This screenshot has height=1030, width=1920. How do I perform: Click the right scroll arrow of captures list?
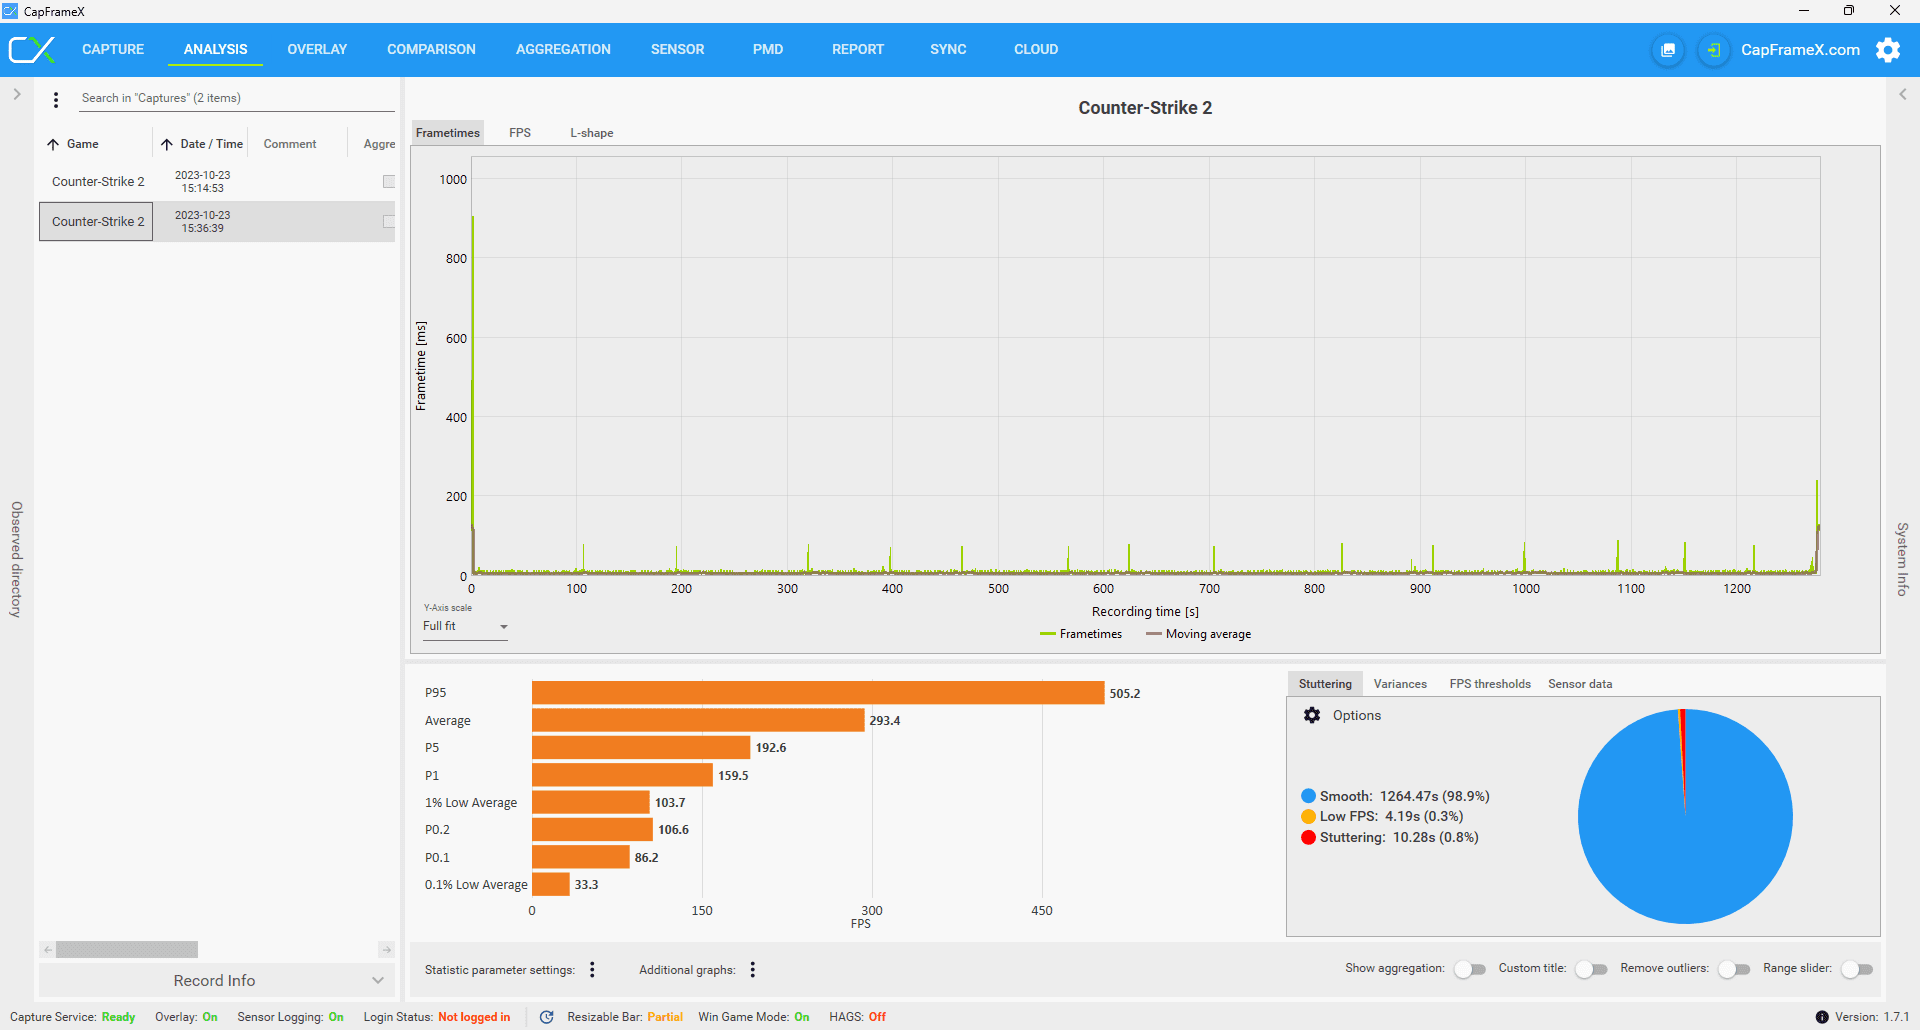[x=387, y=949]
